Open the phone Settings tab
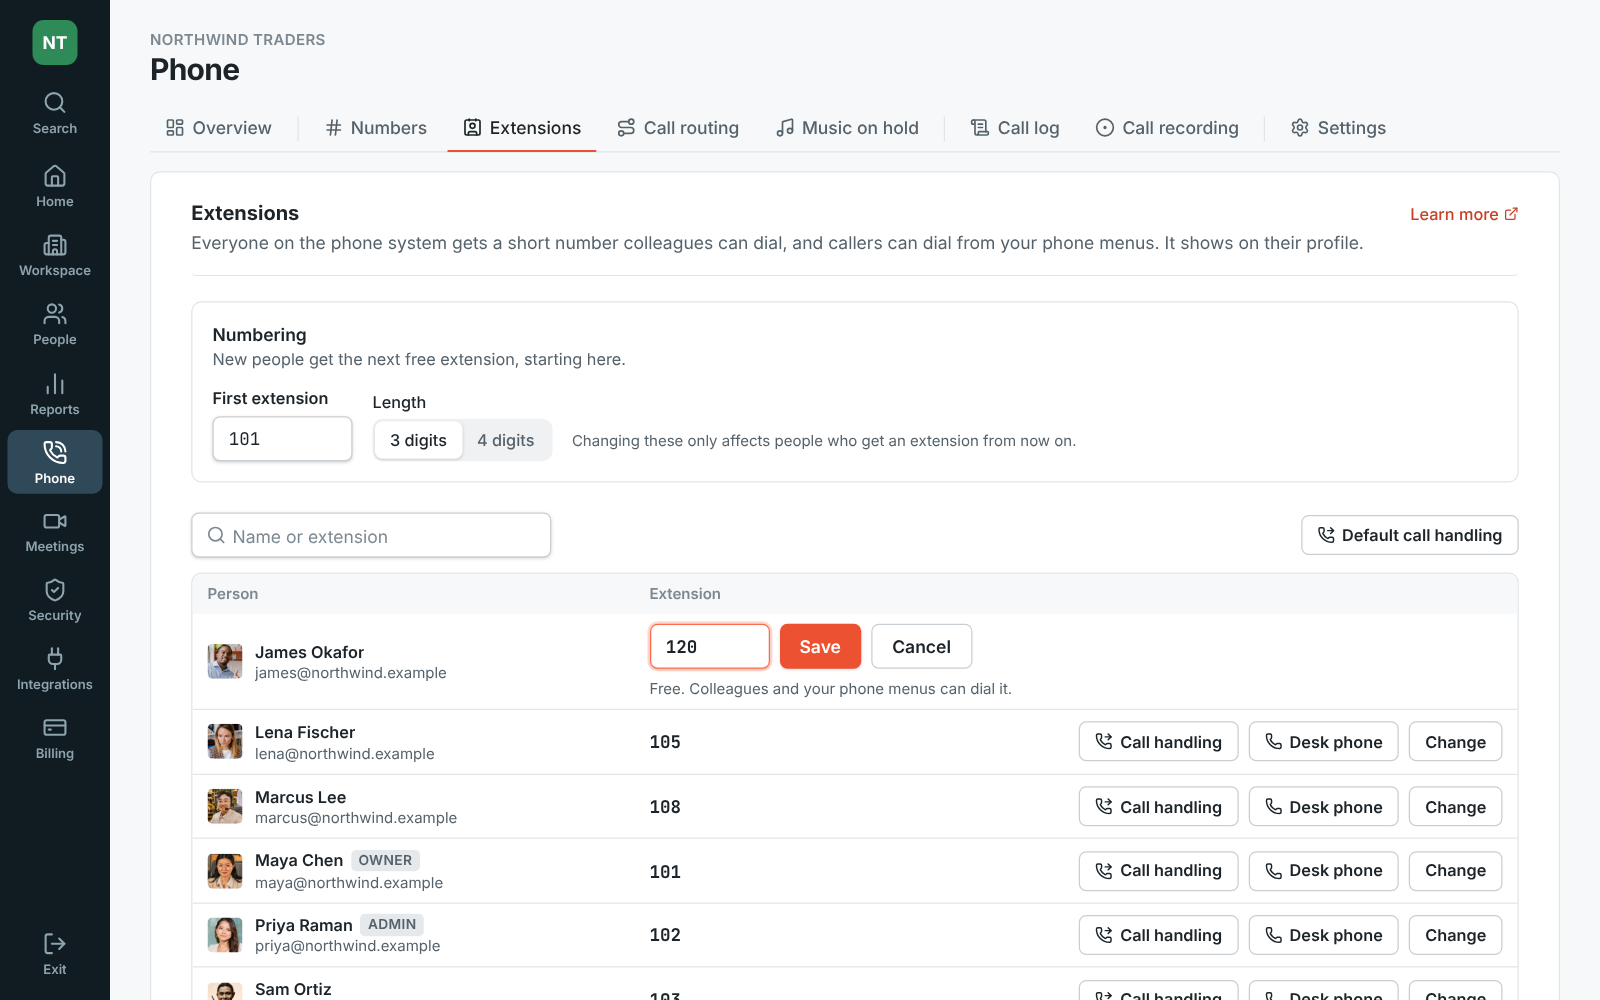 (1338, 128)
